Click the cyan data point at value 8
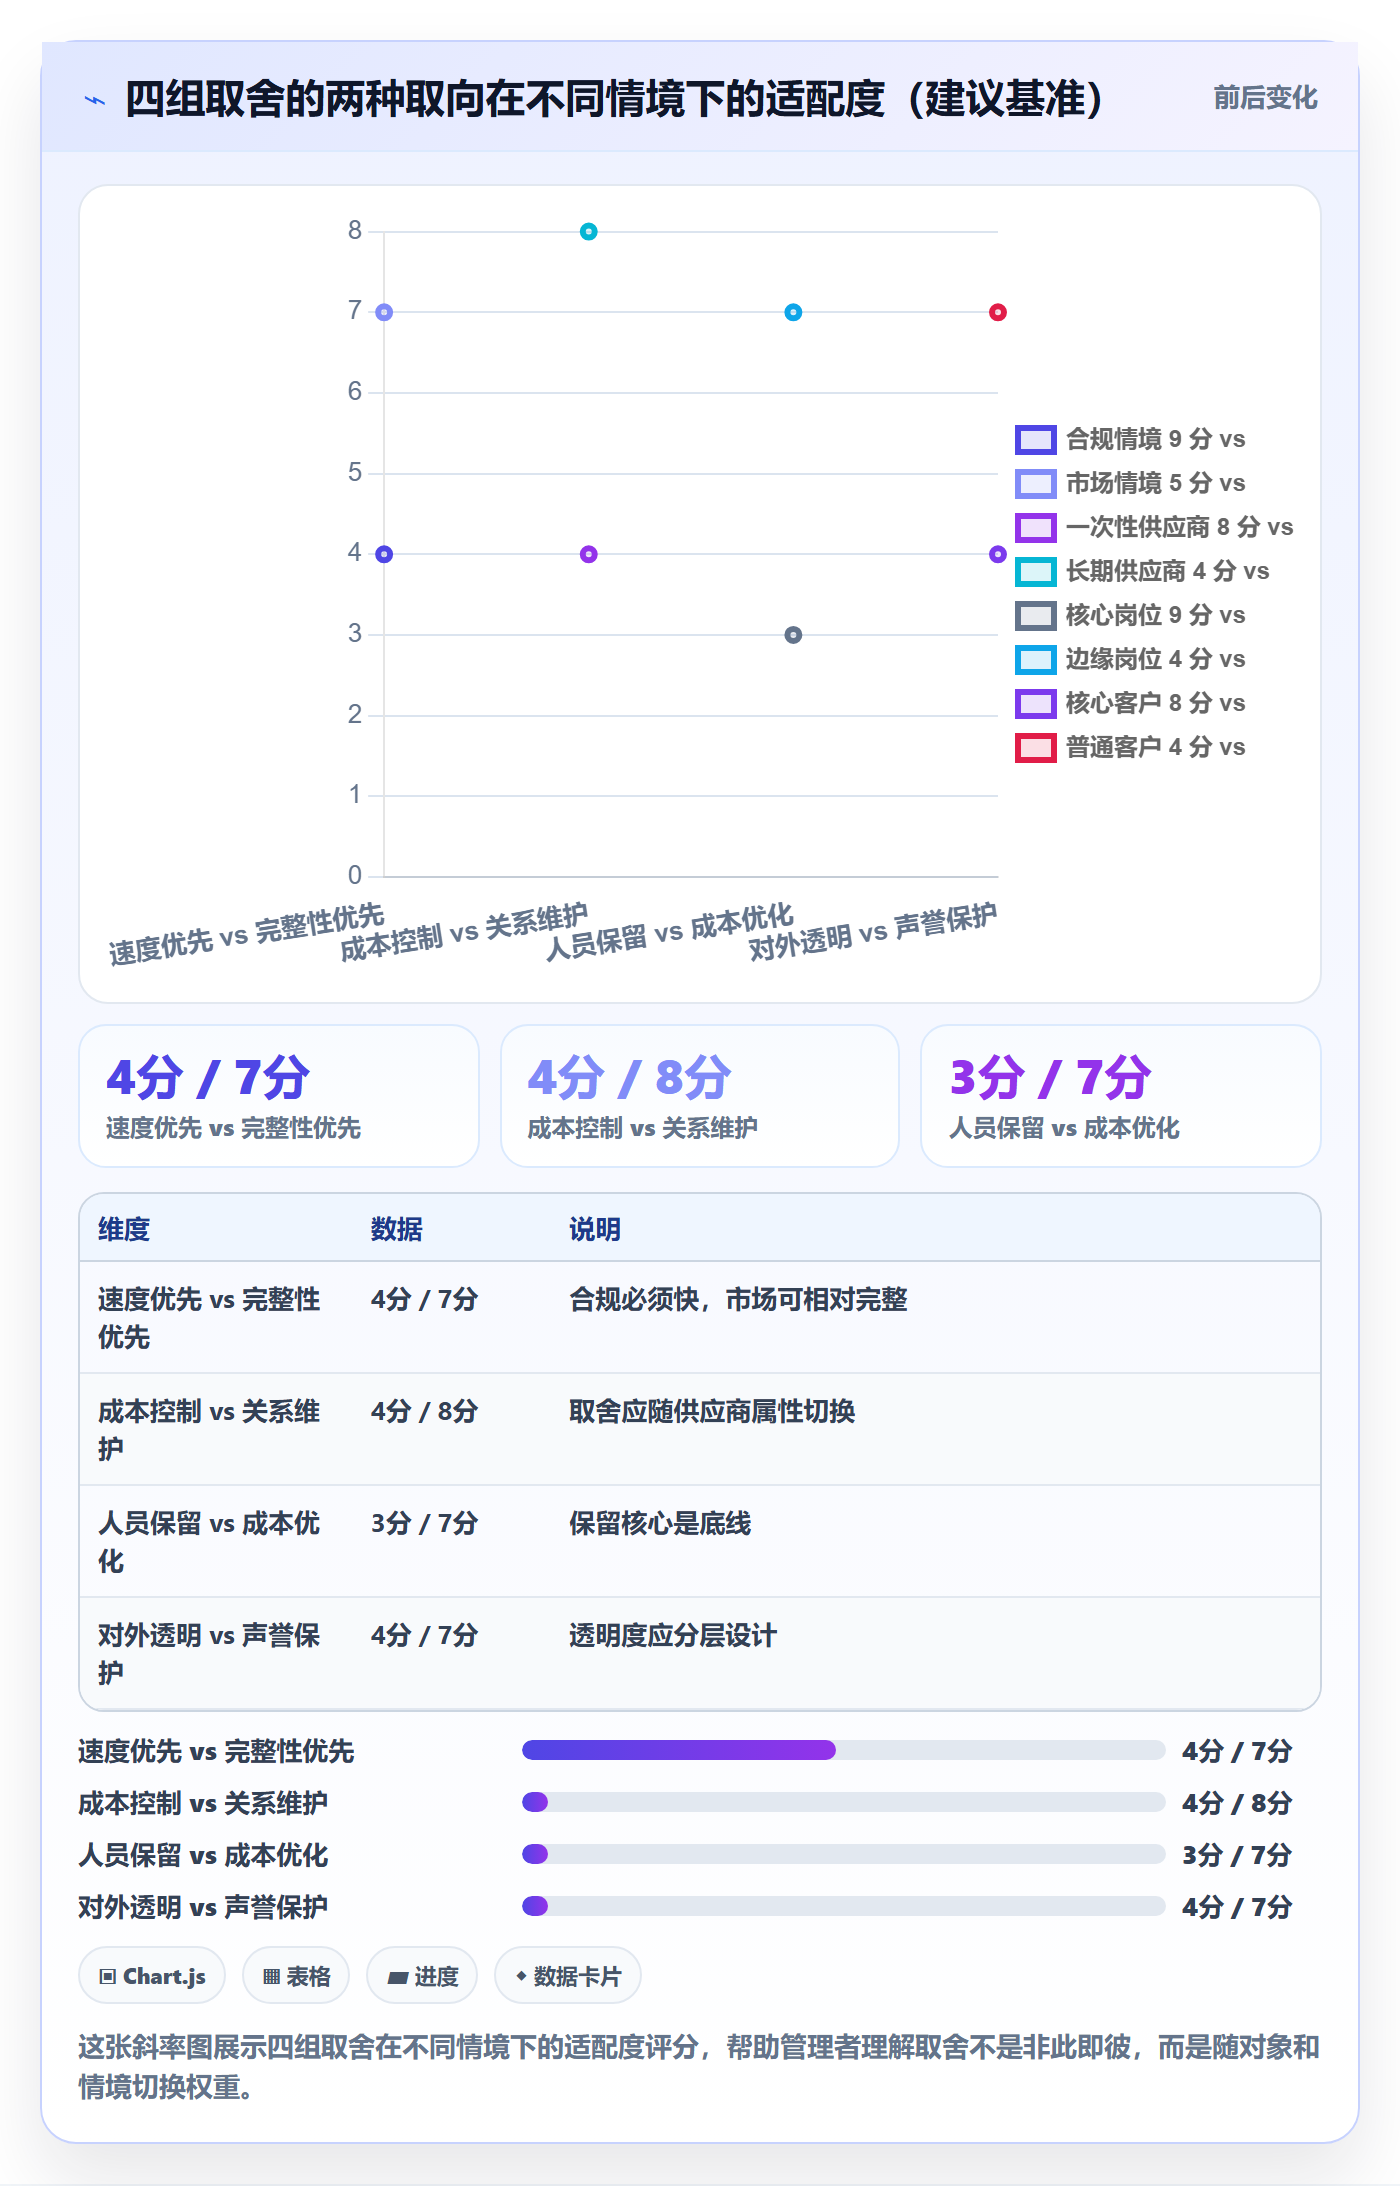This screenshot has height=2186, width=1400. point(589,232)
